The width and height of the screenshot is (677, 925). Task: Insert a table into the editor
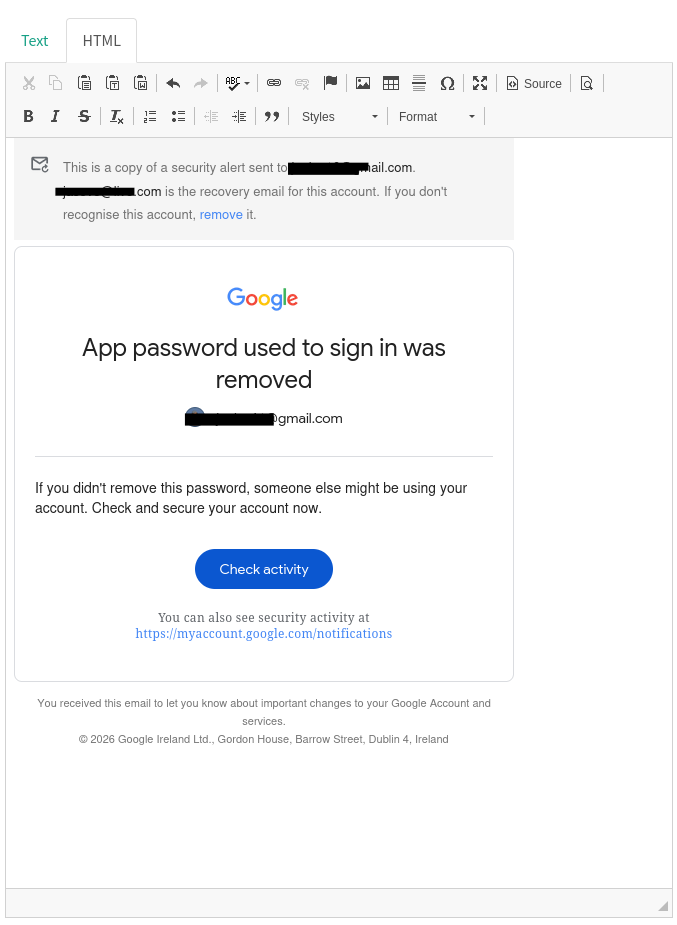(x=391, y=84)
